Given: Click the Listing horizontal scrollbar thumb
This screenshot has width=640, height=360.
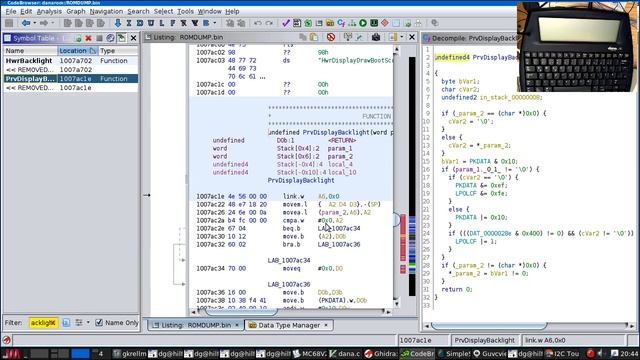Looking at the screenshot, I should [x=241, y=312].
